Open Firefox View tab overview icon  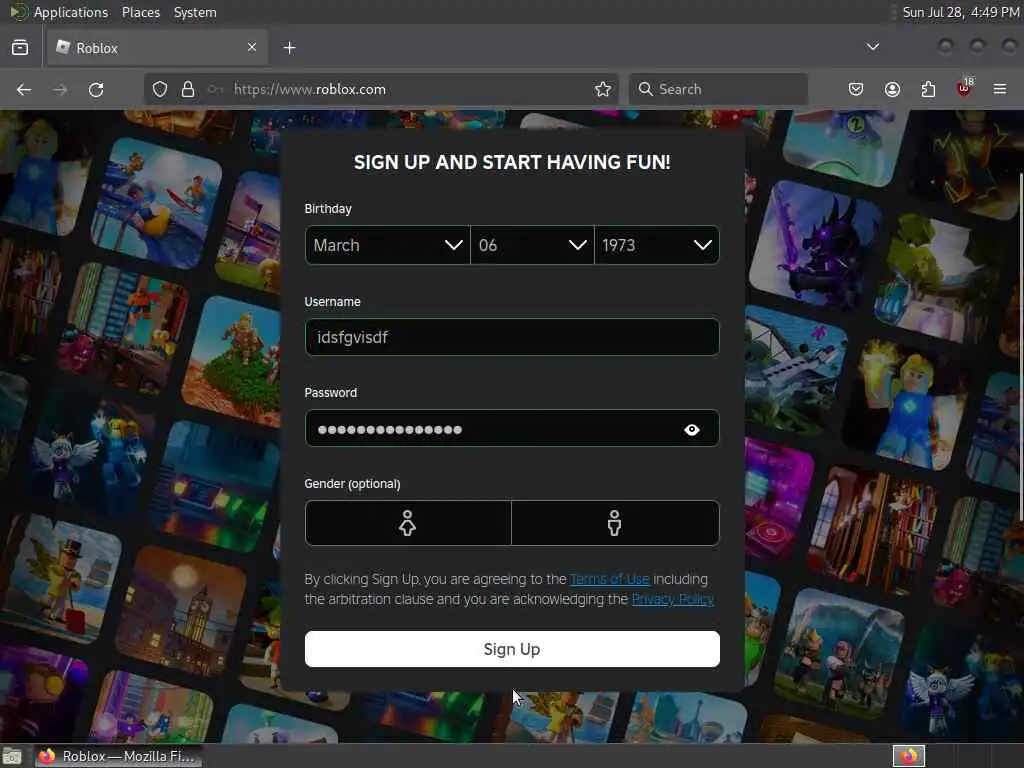click(x=20, y=48)
